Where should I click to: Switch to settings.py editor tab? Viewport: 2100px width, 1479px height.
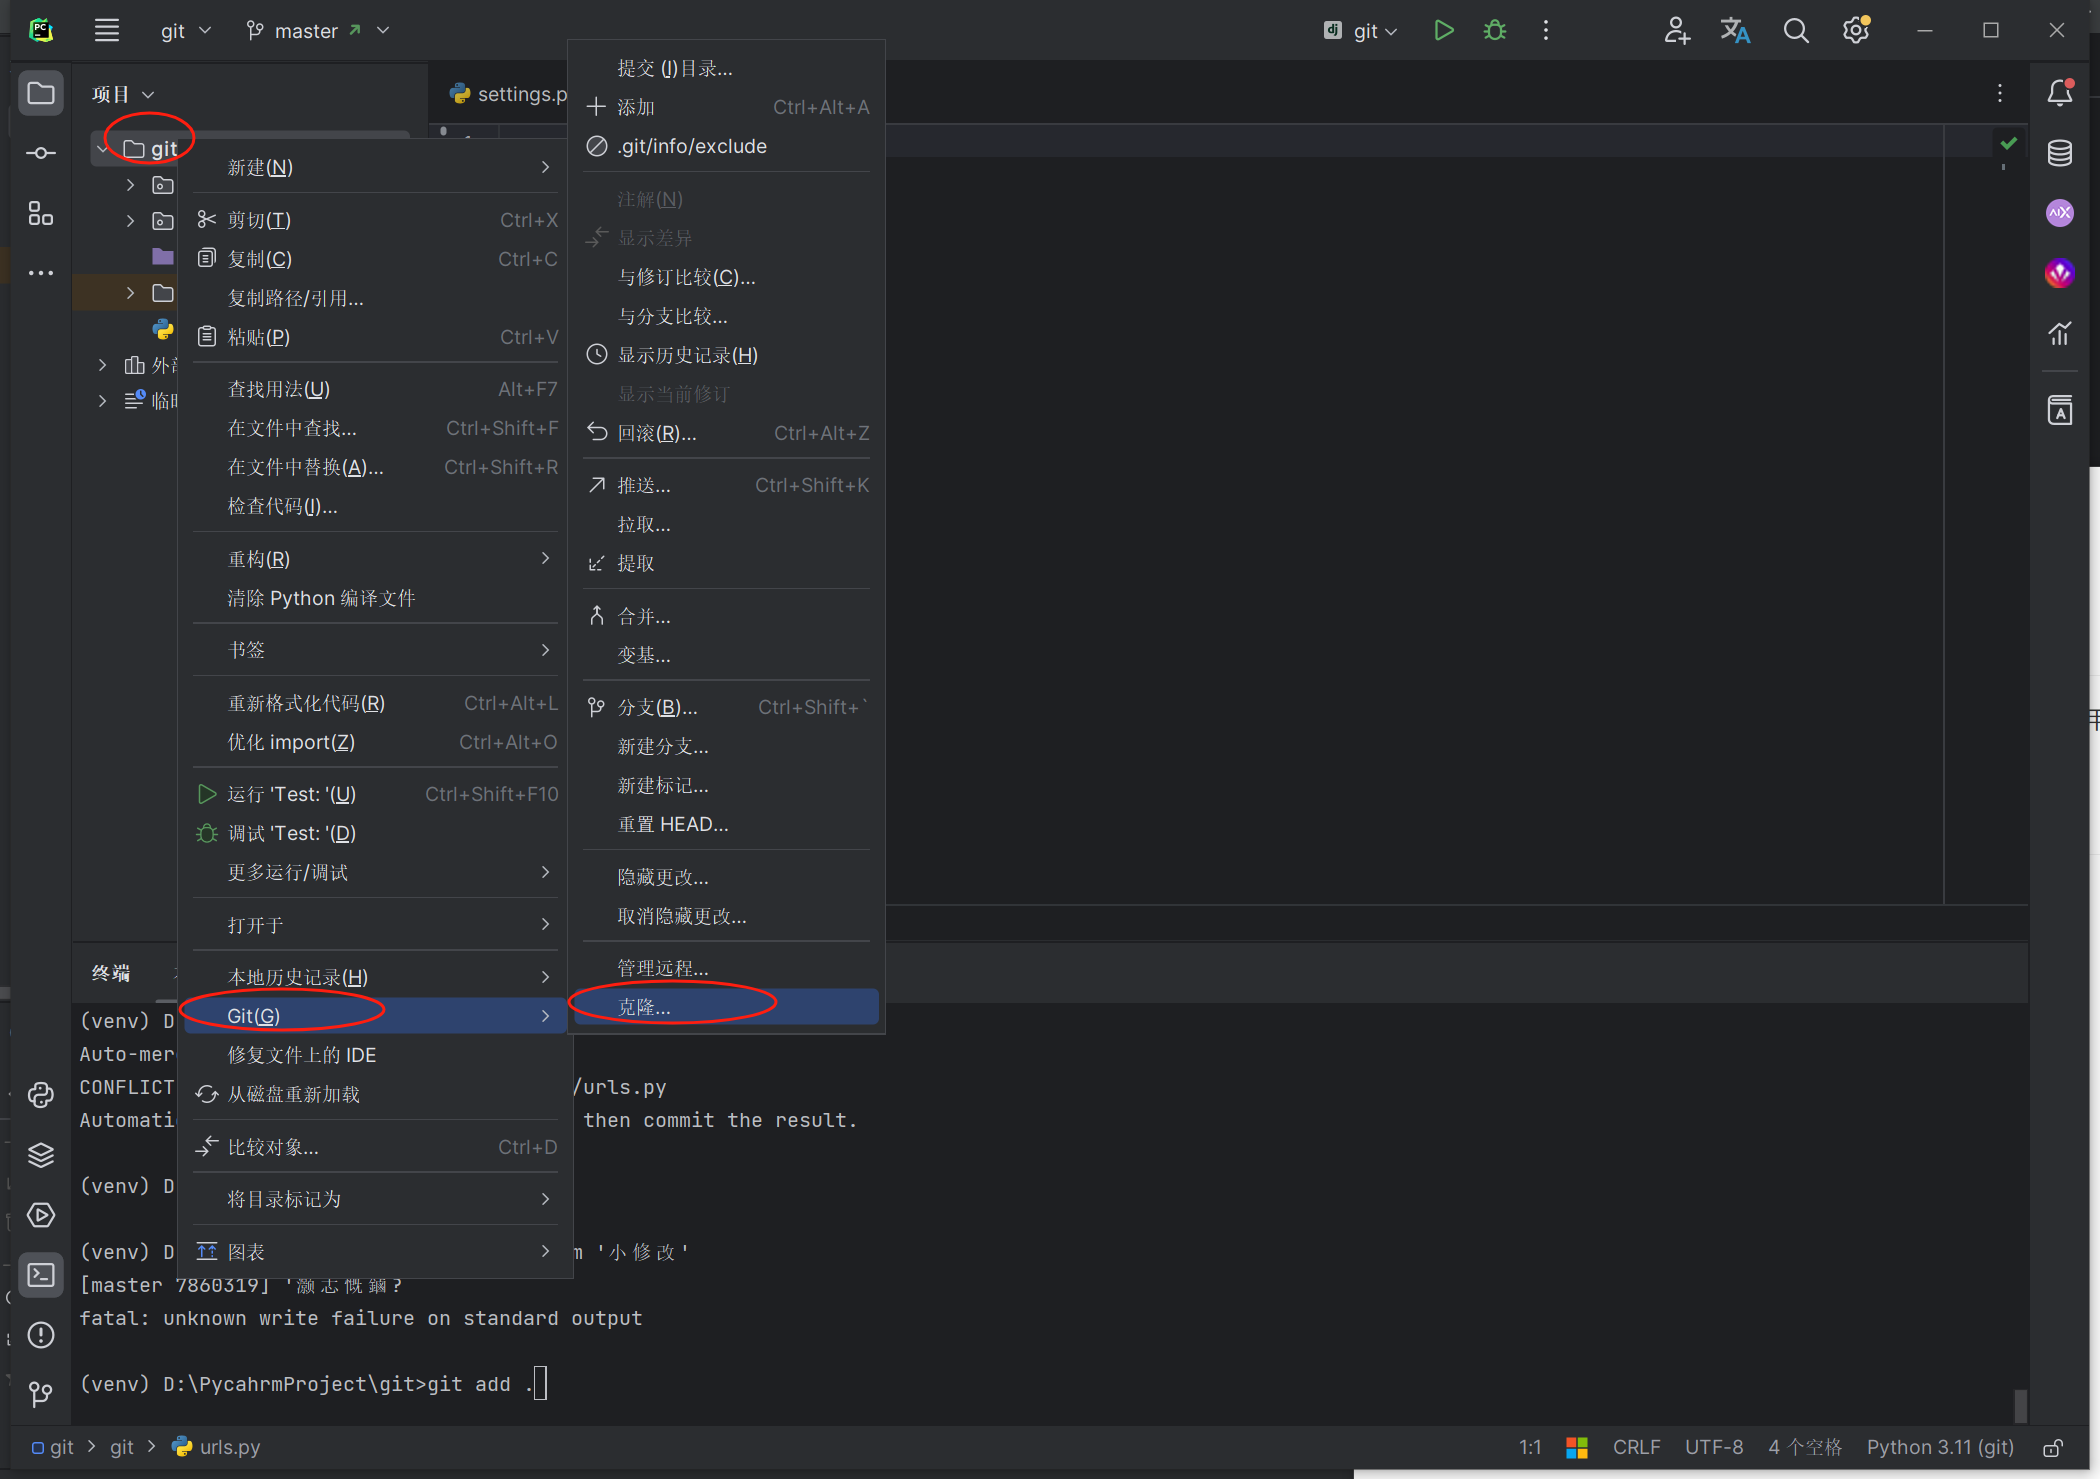508,94
